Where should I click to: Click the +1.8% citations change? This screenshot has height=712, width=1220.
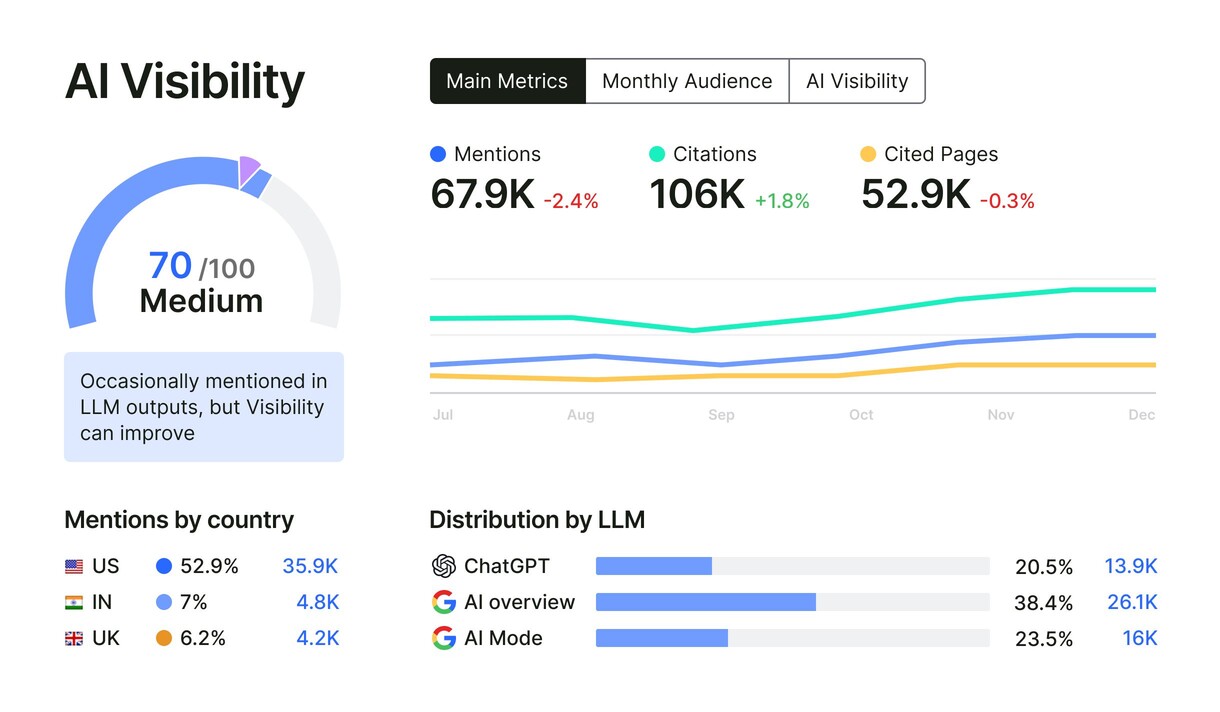click(782, 201)
